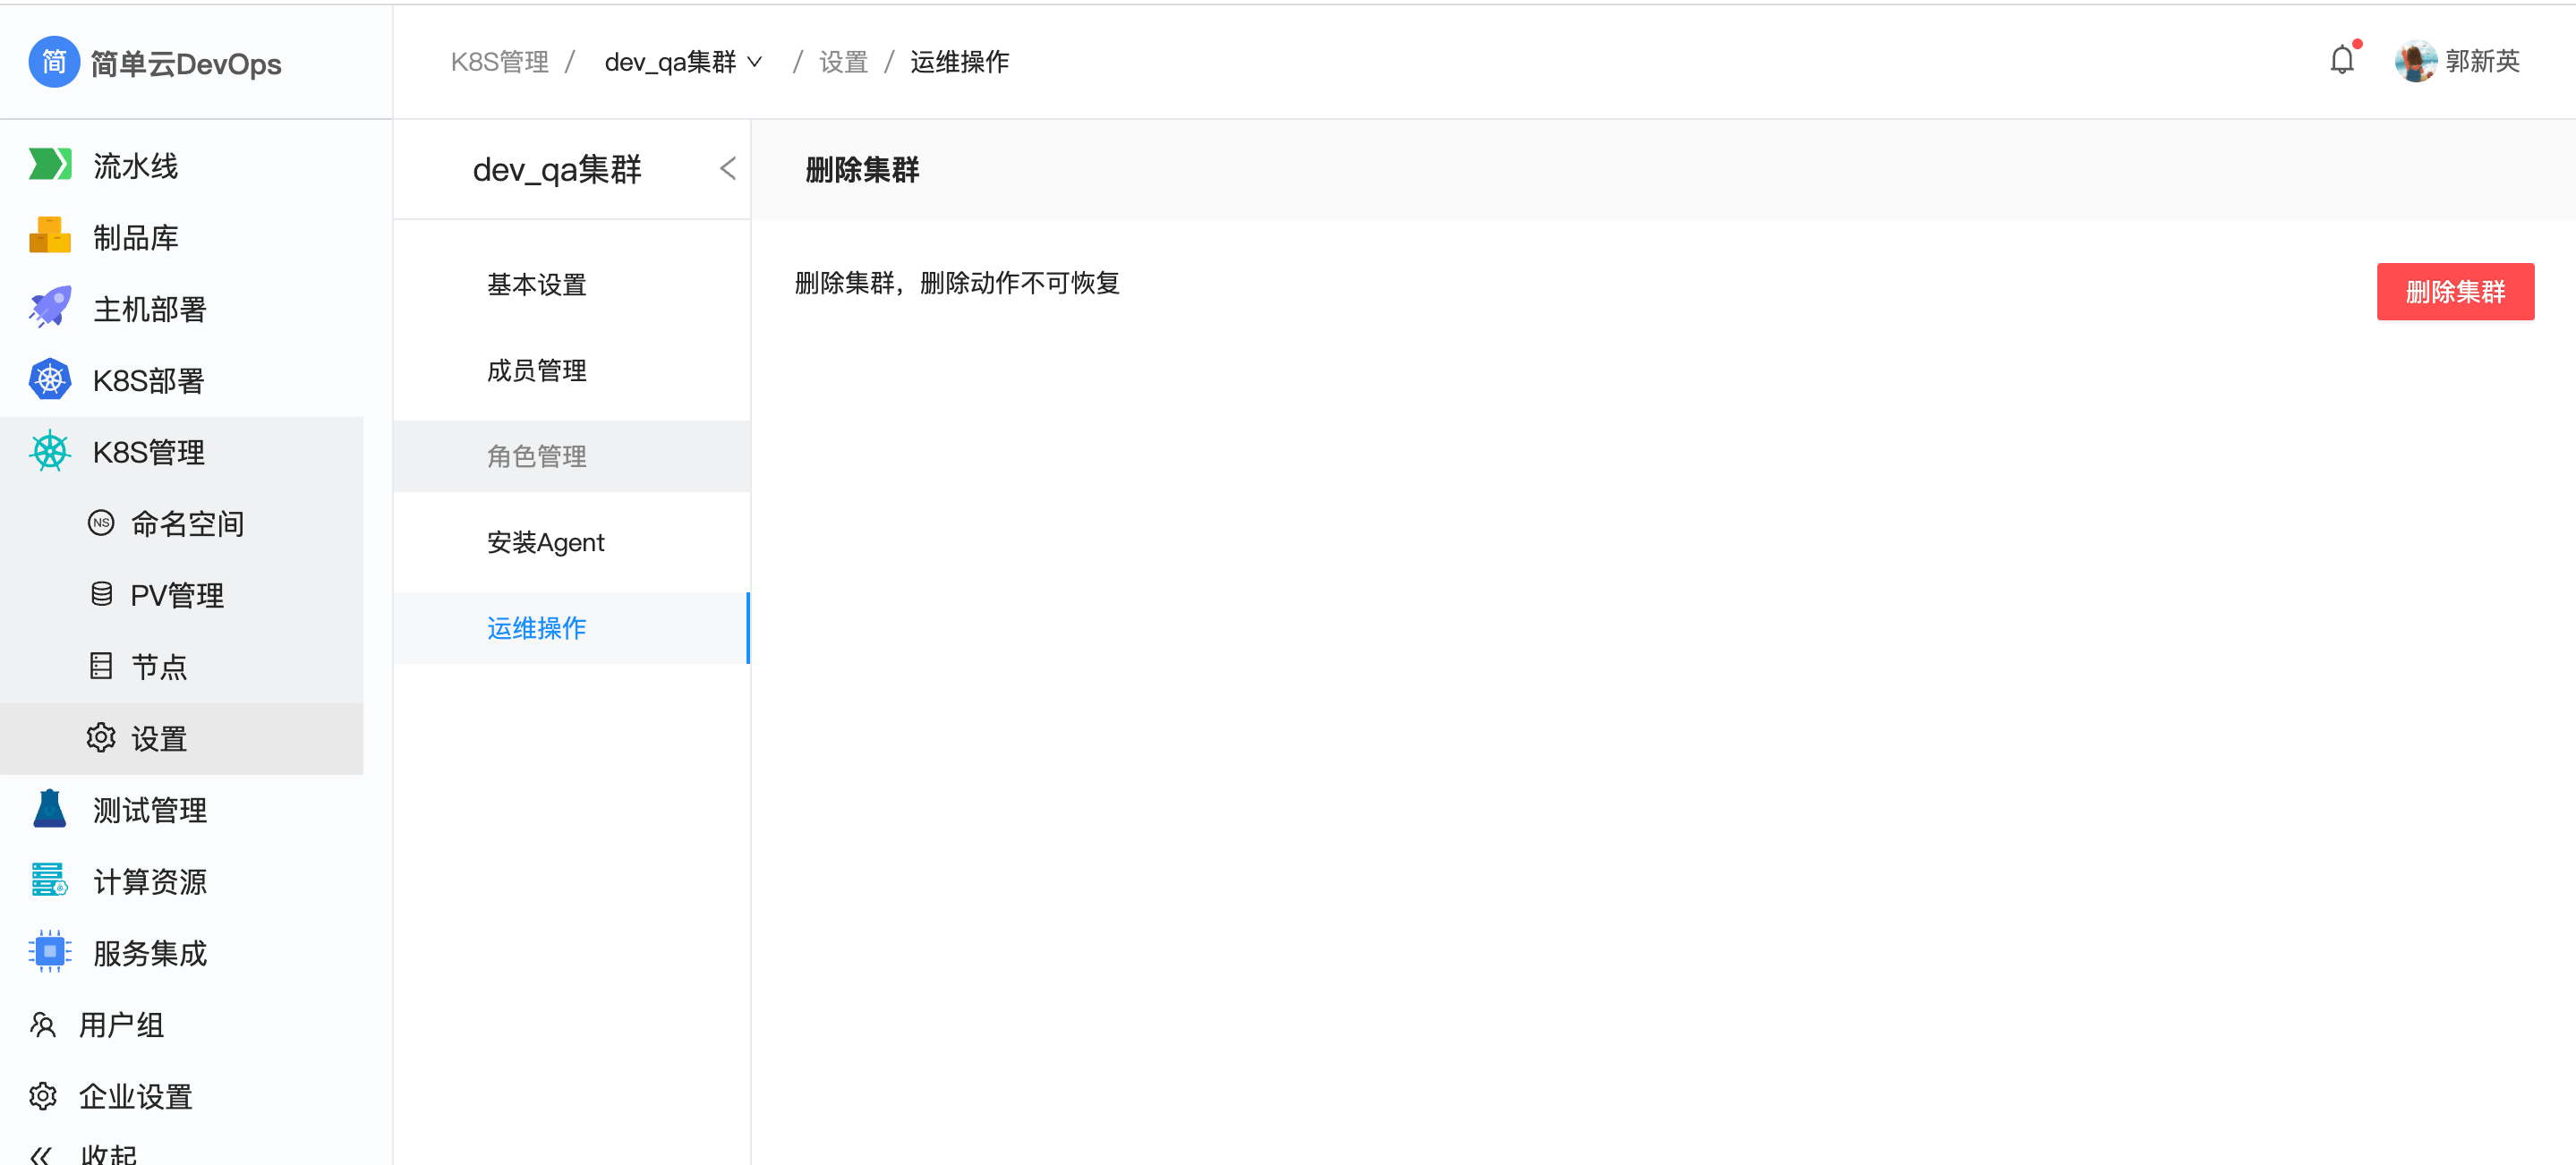Image resolution: width=2576 pixels, height=1165 pixels.
Task: Switch to 成员管理 tab
Action: pos(537,371)
